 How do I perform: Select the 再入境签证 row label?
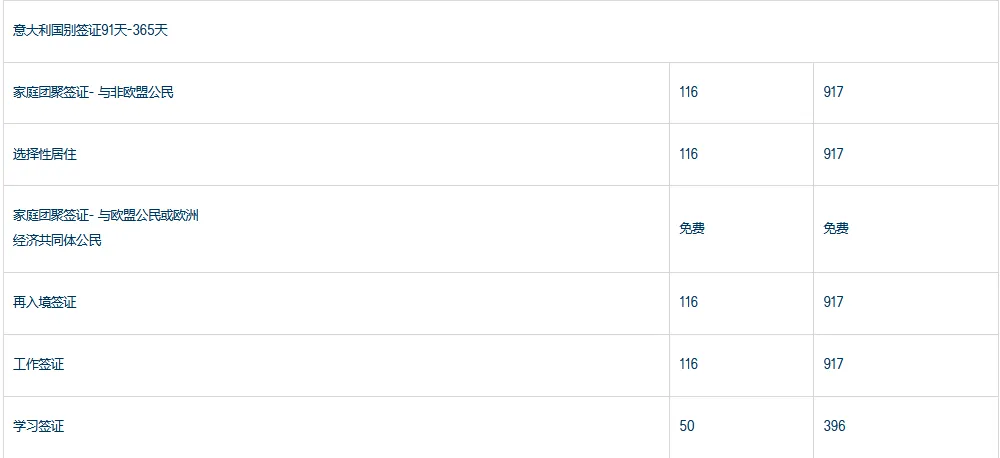[44, 302]
